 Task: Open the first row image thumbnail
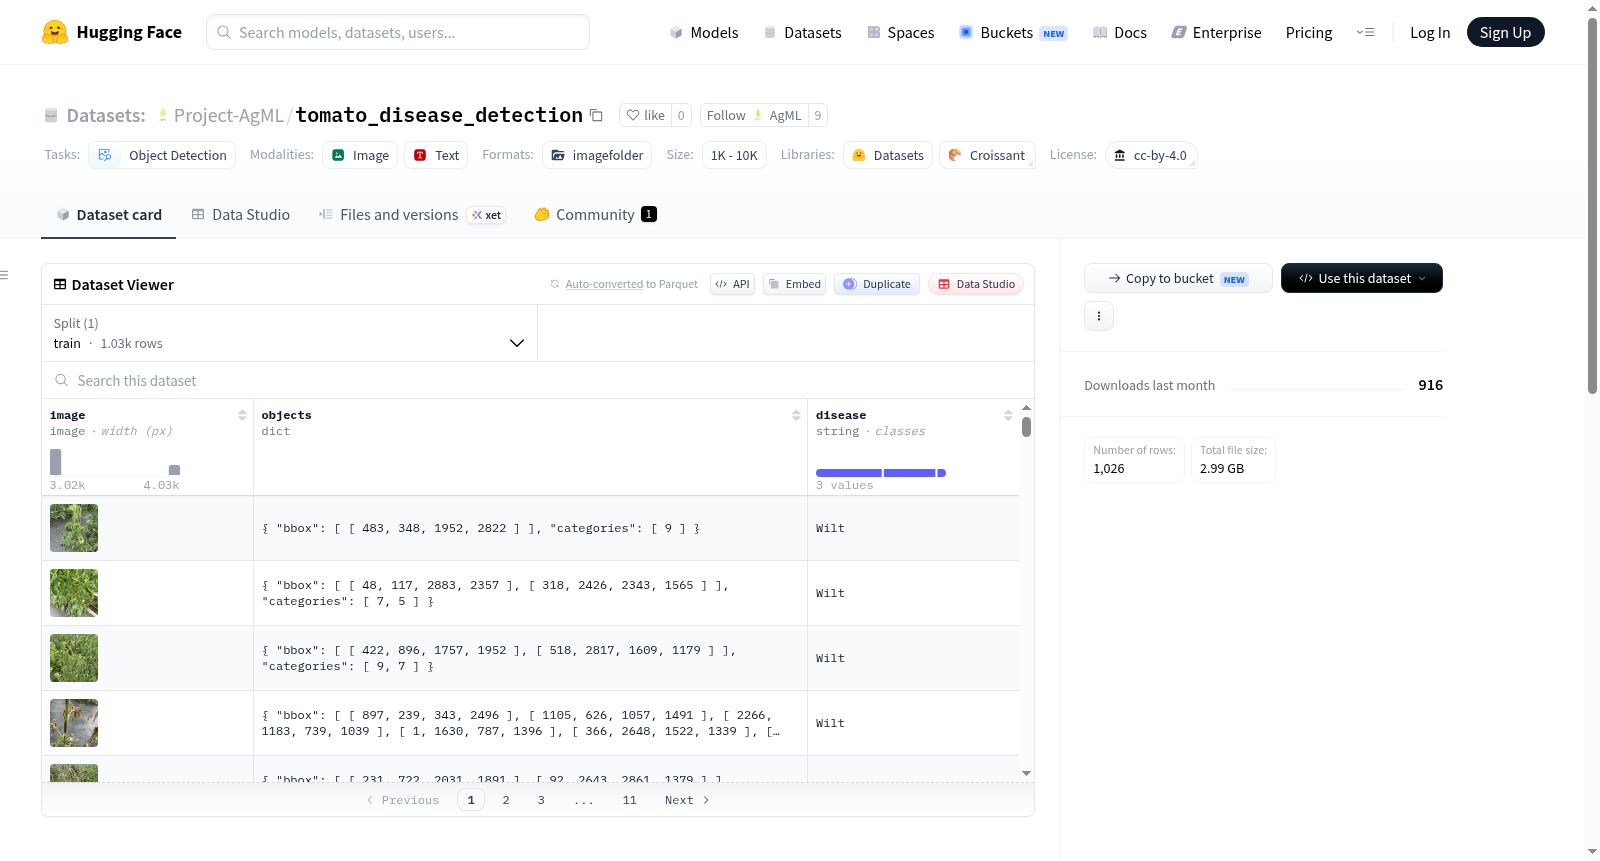coord(74,528)
